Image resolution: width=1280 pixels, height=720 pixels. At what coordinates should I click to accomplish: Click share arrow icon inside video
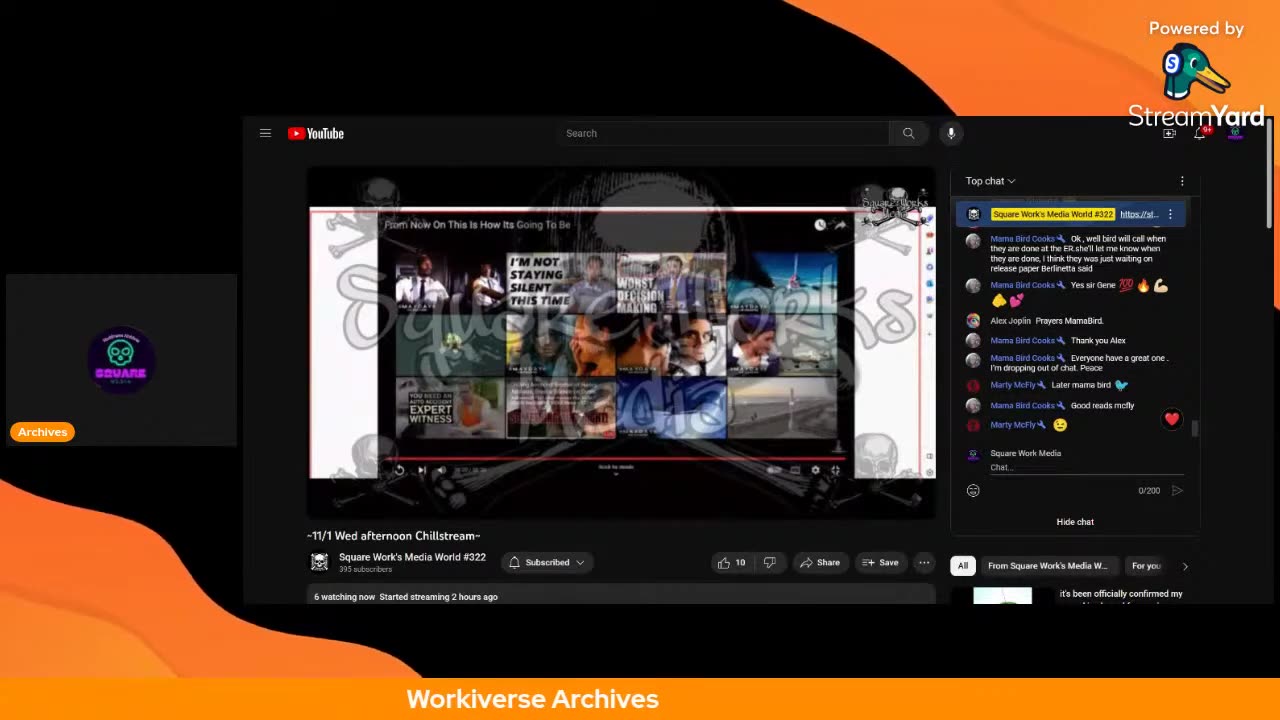pyautogui.click(x=840, y=225)
